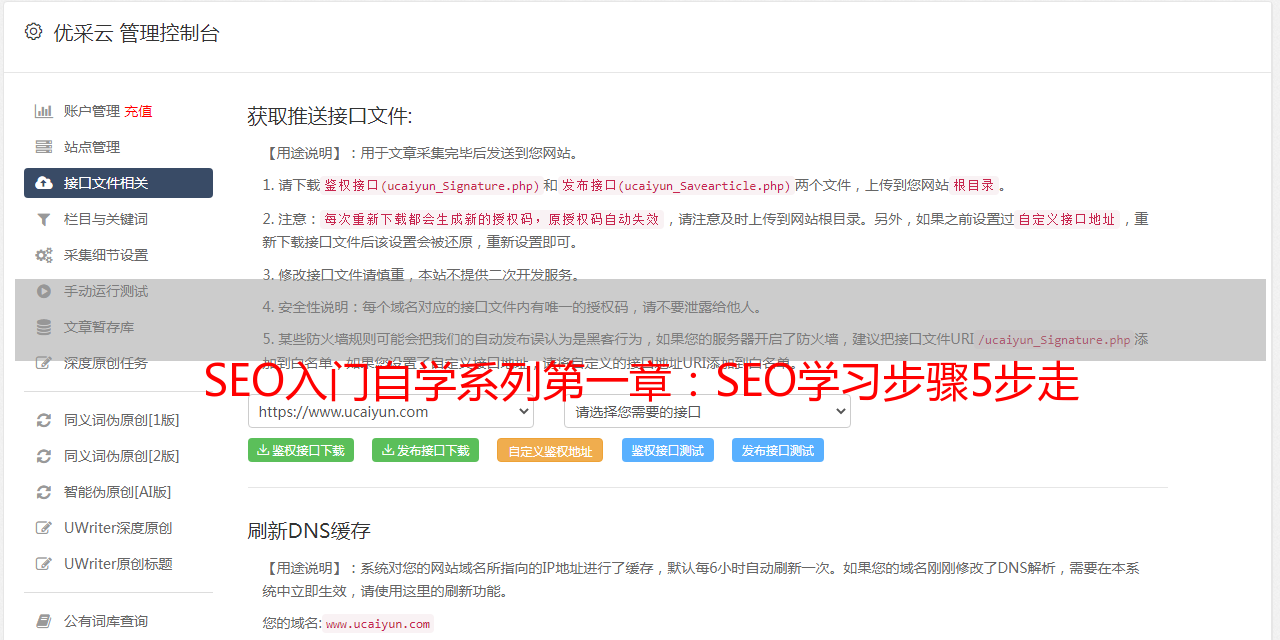The width and height of the screenshot is (1280, 640).
Task: Select the 接口文件相关 menu item
Action: click(118, 183)
